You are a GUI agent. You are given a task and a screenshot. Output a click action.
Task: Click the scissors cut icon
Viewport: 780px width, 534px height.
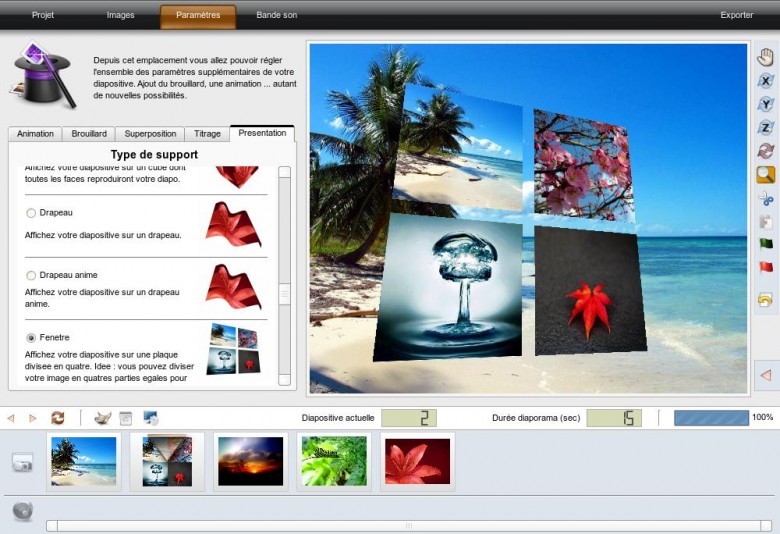[x=766, y=199]
